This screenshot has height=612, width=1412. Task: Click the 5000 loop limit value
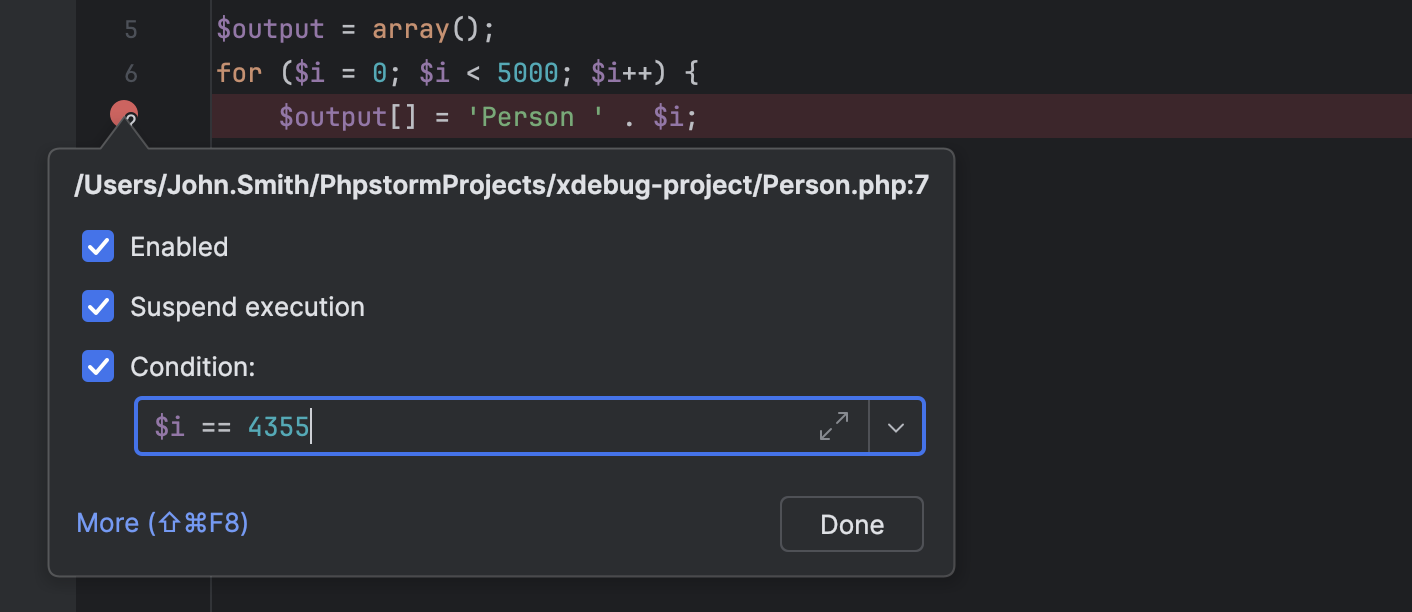click(x=528, y=72)
